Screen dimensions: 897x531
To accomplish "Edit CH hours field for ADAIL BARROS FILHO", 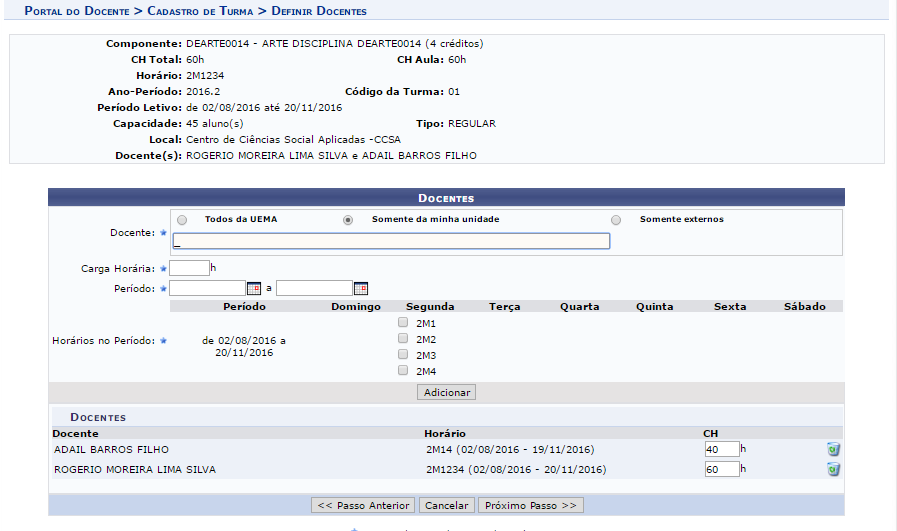I will pos(722,449).
